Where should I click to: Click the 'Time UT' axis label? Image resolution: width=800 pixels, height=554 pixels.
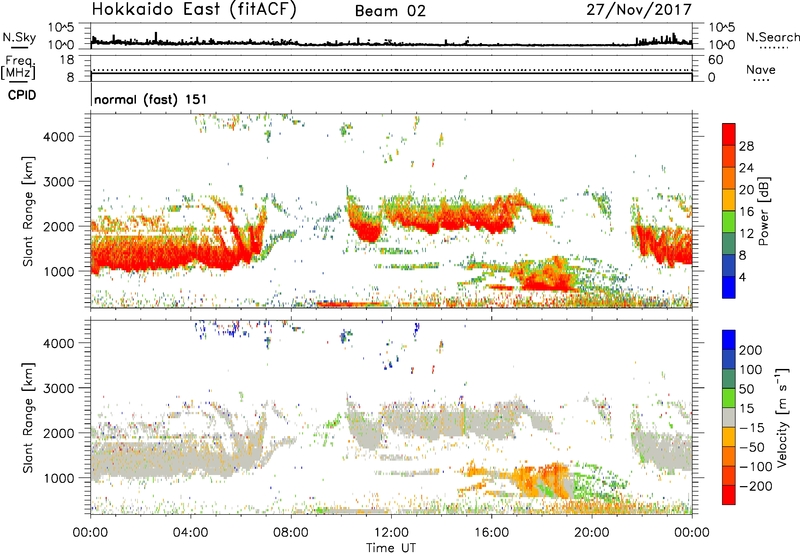[391, 548]
